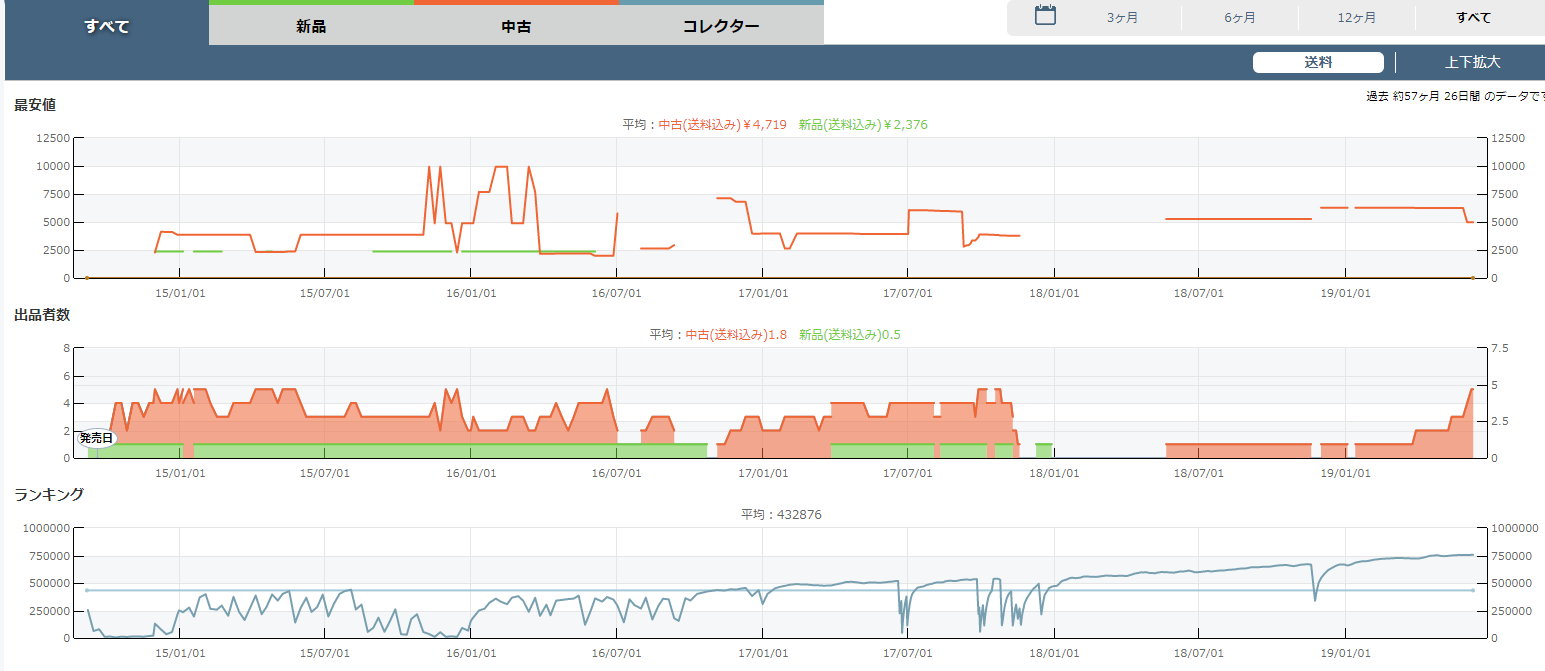Click the 平均：432876 label above ranking chart
The width and height of the screenshot is (1545, 671).
click(781, 514)
